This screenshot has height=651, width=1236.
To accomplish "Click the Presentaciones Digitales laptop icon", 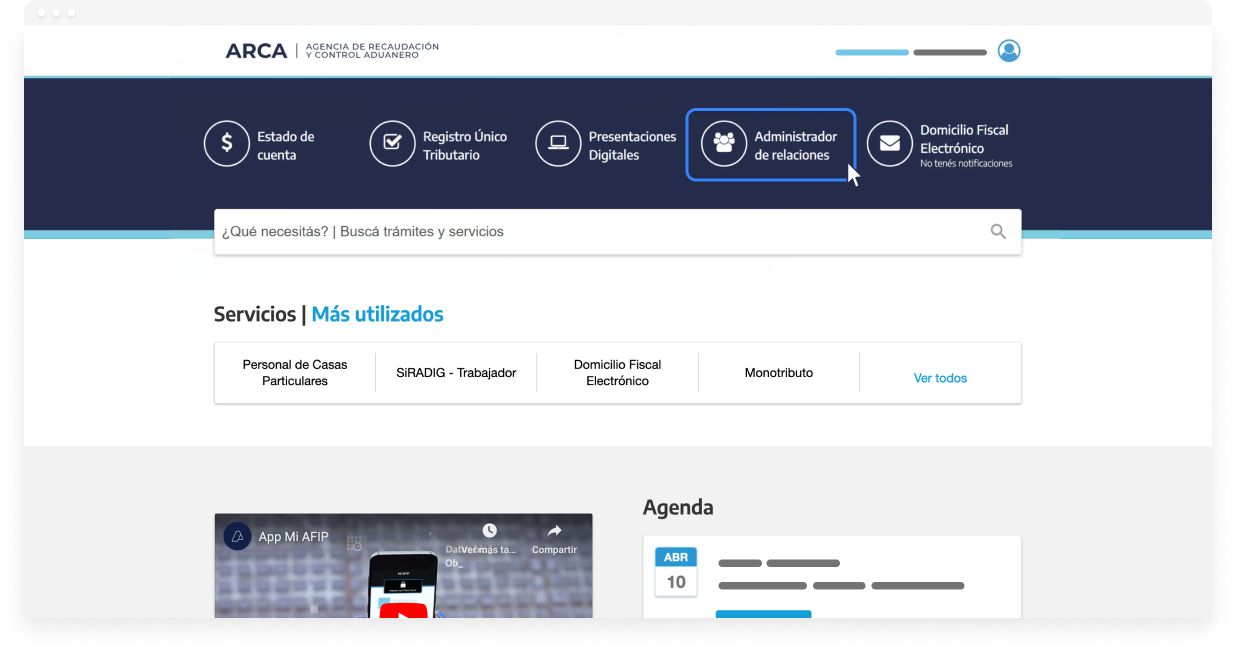I will [558, 143].
